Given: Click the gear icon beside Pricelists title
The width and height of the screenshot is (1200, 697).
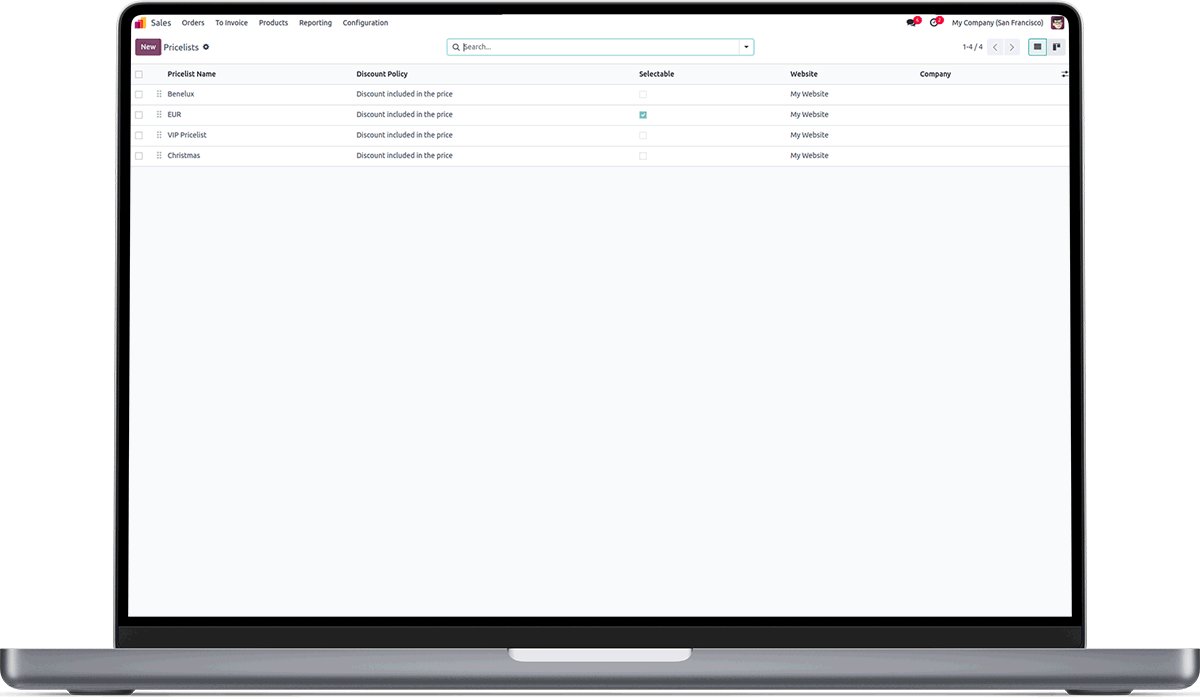Looking at the screenshot, I should 206,47.
